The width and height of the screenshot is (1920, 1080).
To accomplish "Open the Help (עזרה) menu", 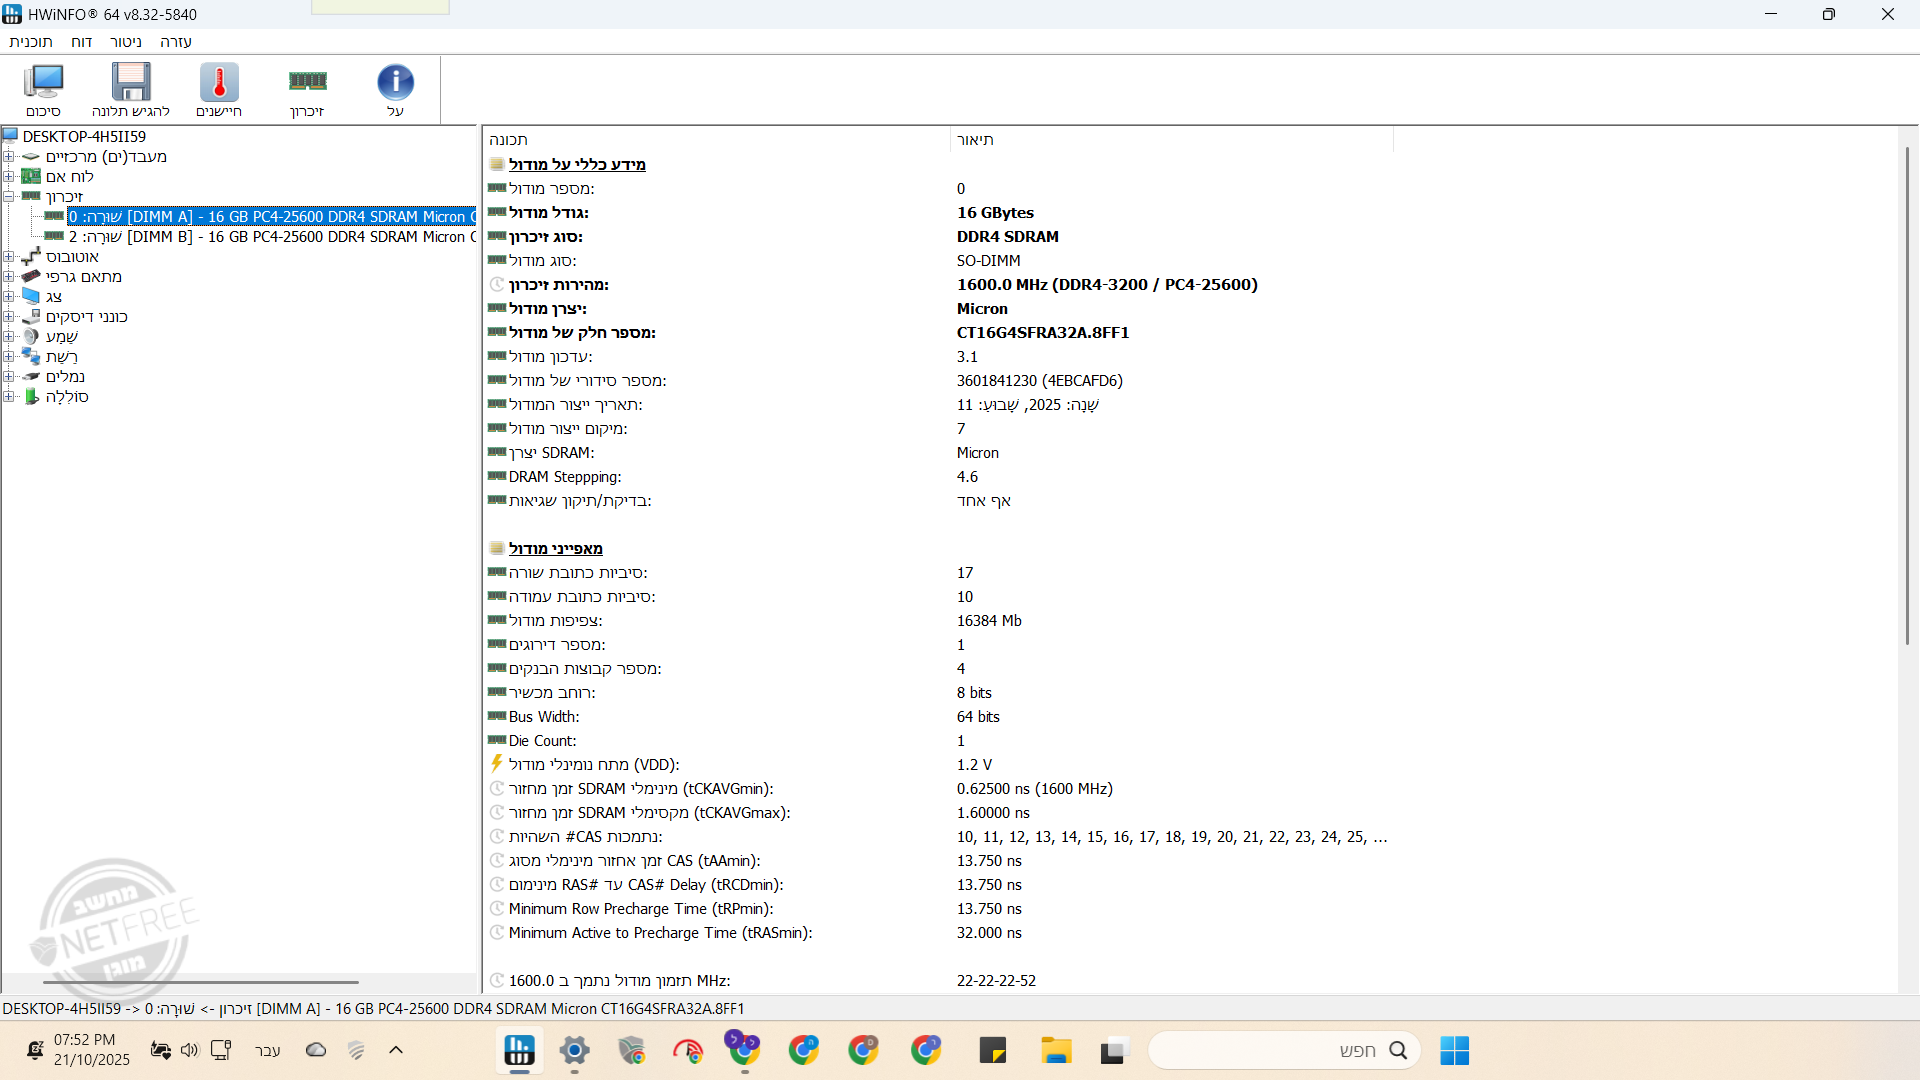I will (175, 42).
